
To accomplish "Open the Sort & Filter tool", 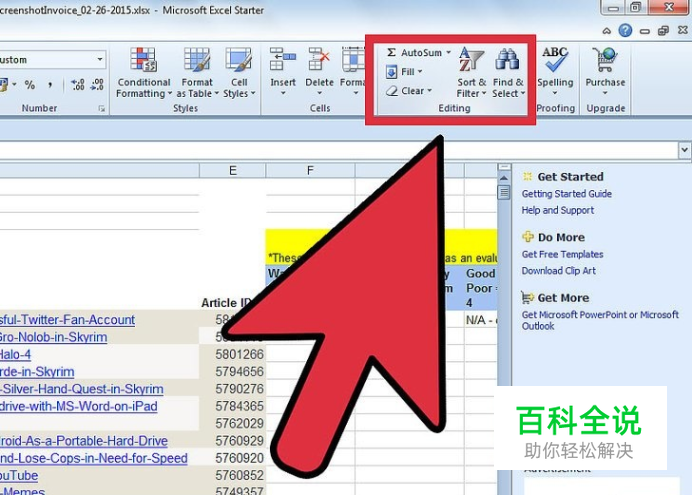I will click(x=471, y=73).
